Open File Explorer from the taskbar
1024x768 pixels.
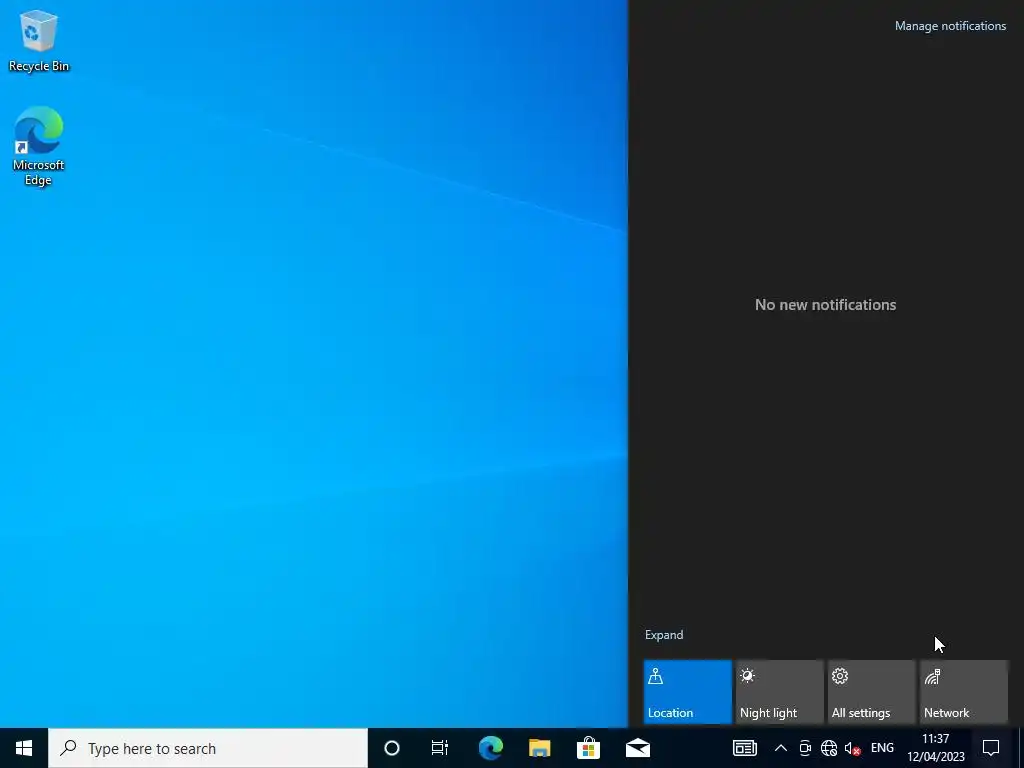pyautogui.click(x=539, y=748)
